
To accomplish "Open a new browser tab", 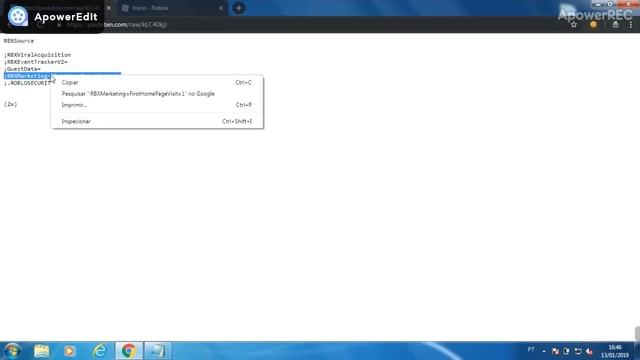I will (239, 8).
